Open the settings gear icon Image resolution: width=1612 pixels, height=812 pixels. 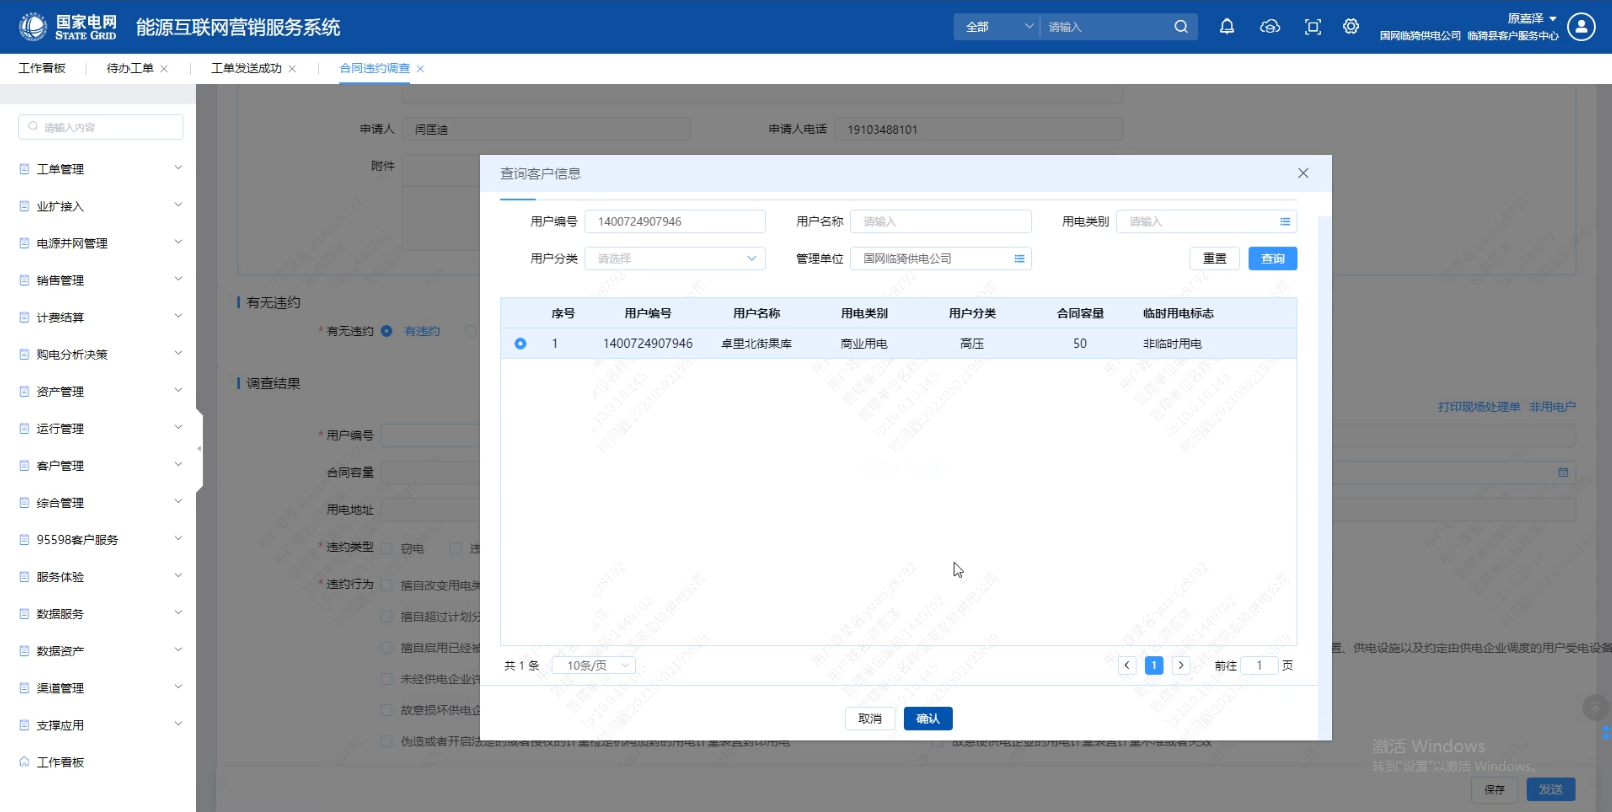[x=1351, y=27]
